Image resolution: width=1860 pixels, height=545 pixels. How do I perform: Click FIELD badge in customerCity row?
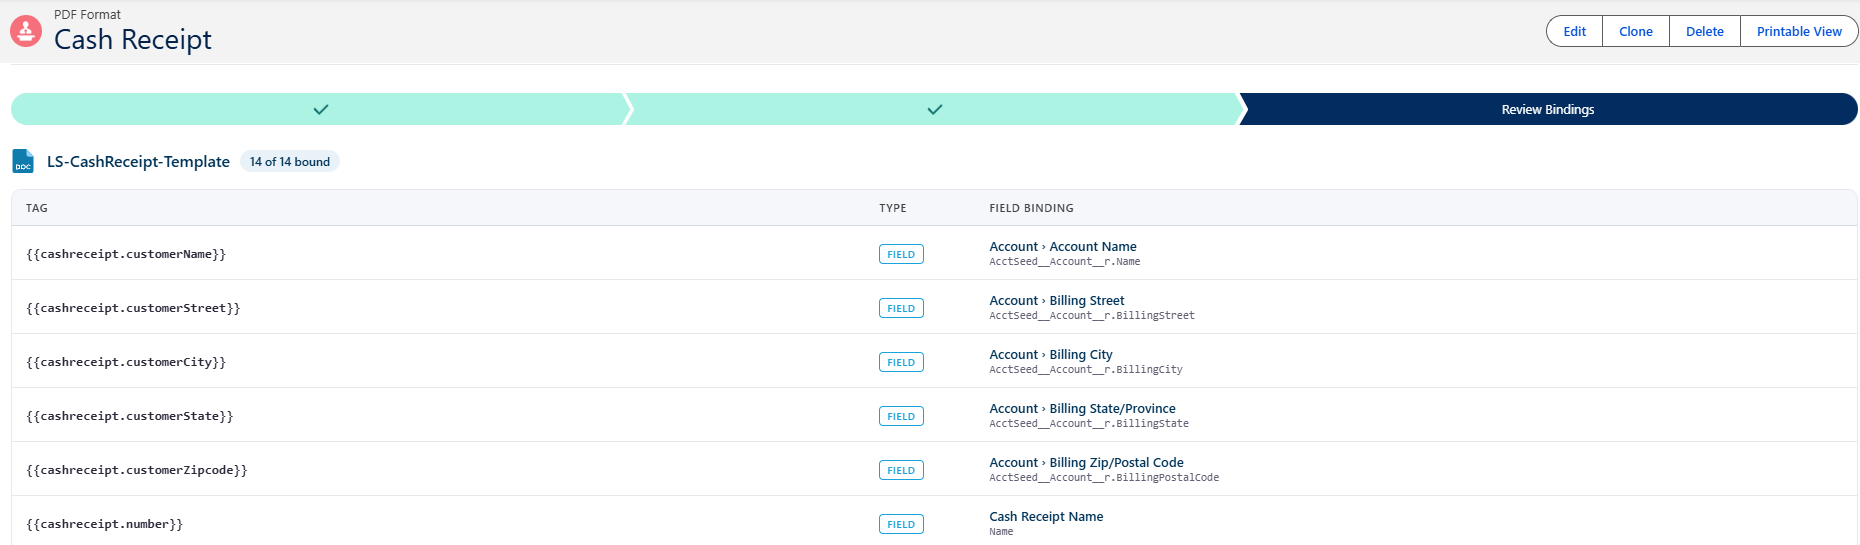pyautogui.click(x=901, y=362)
